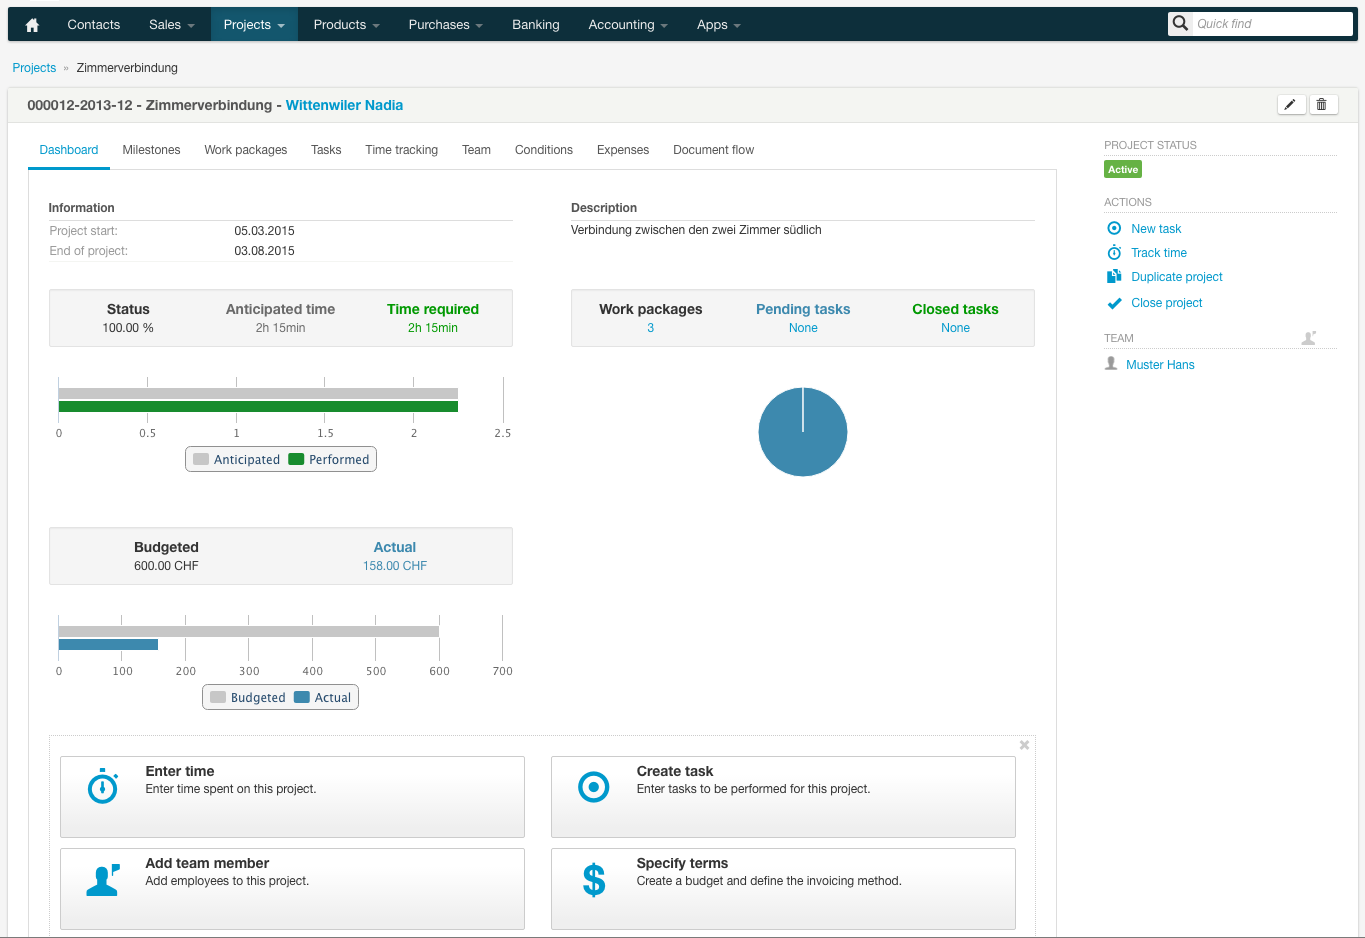The width and height of the screenshot is (1365, 938).
Task: Click the trash delete project icon
Action: [x=1322, y=104]
